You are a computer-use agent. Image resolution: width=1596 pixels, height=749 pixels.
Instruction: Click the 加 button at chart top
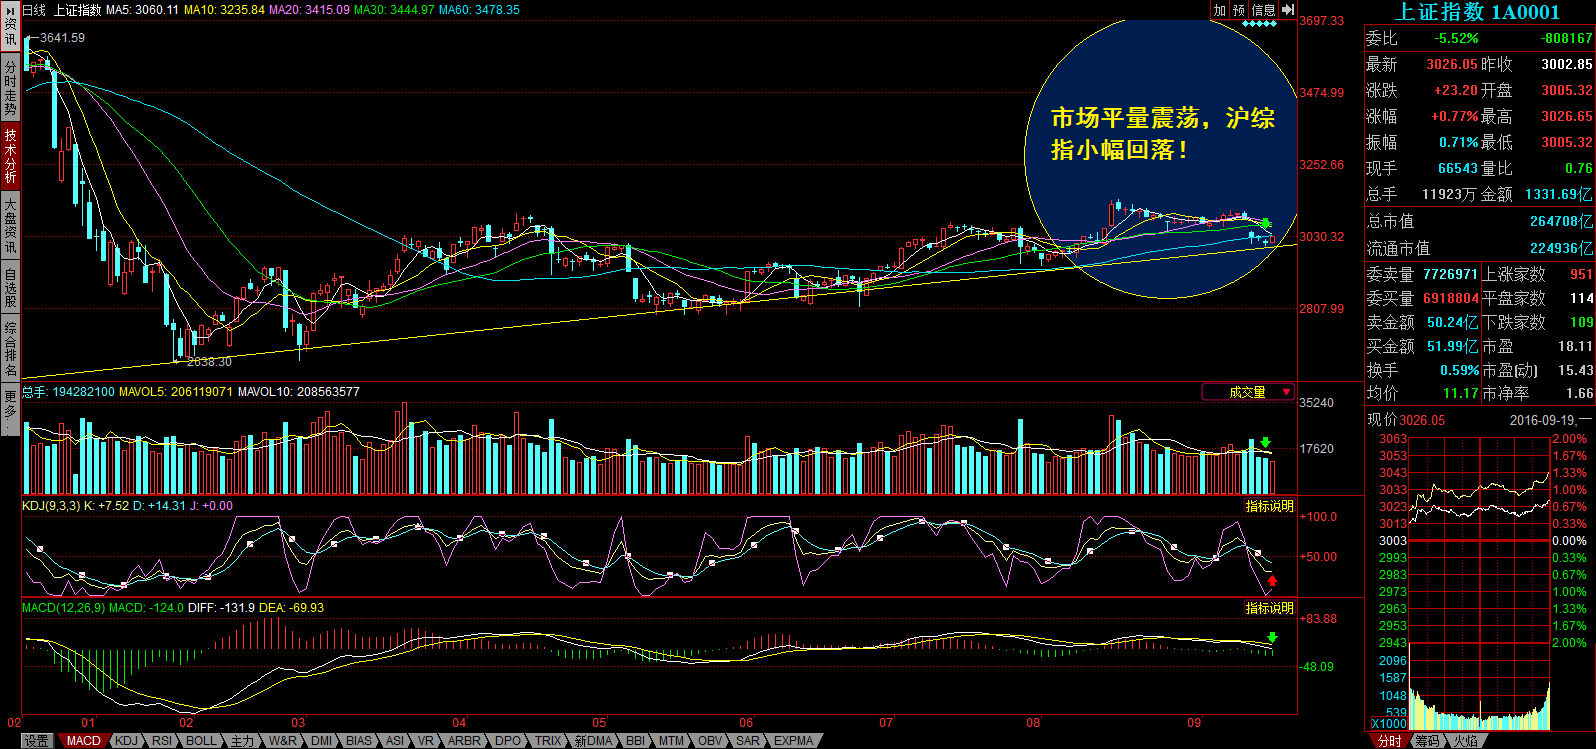point(1219,10)
